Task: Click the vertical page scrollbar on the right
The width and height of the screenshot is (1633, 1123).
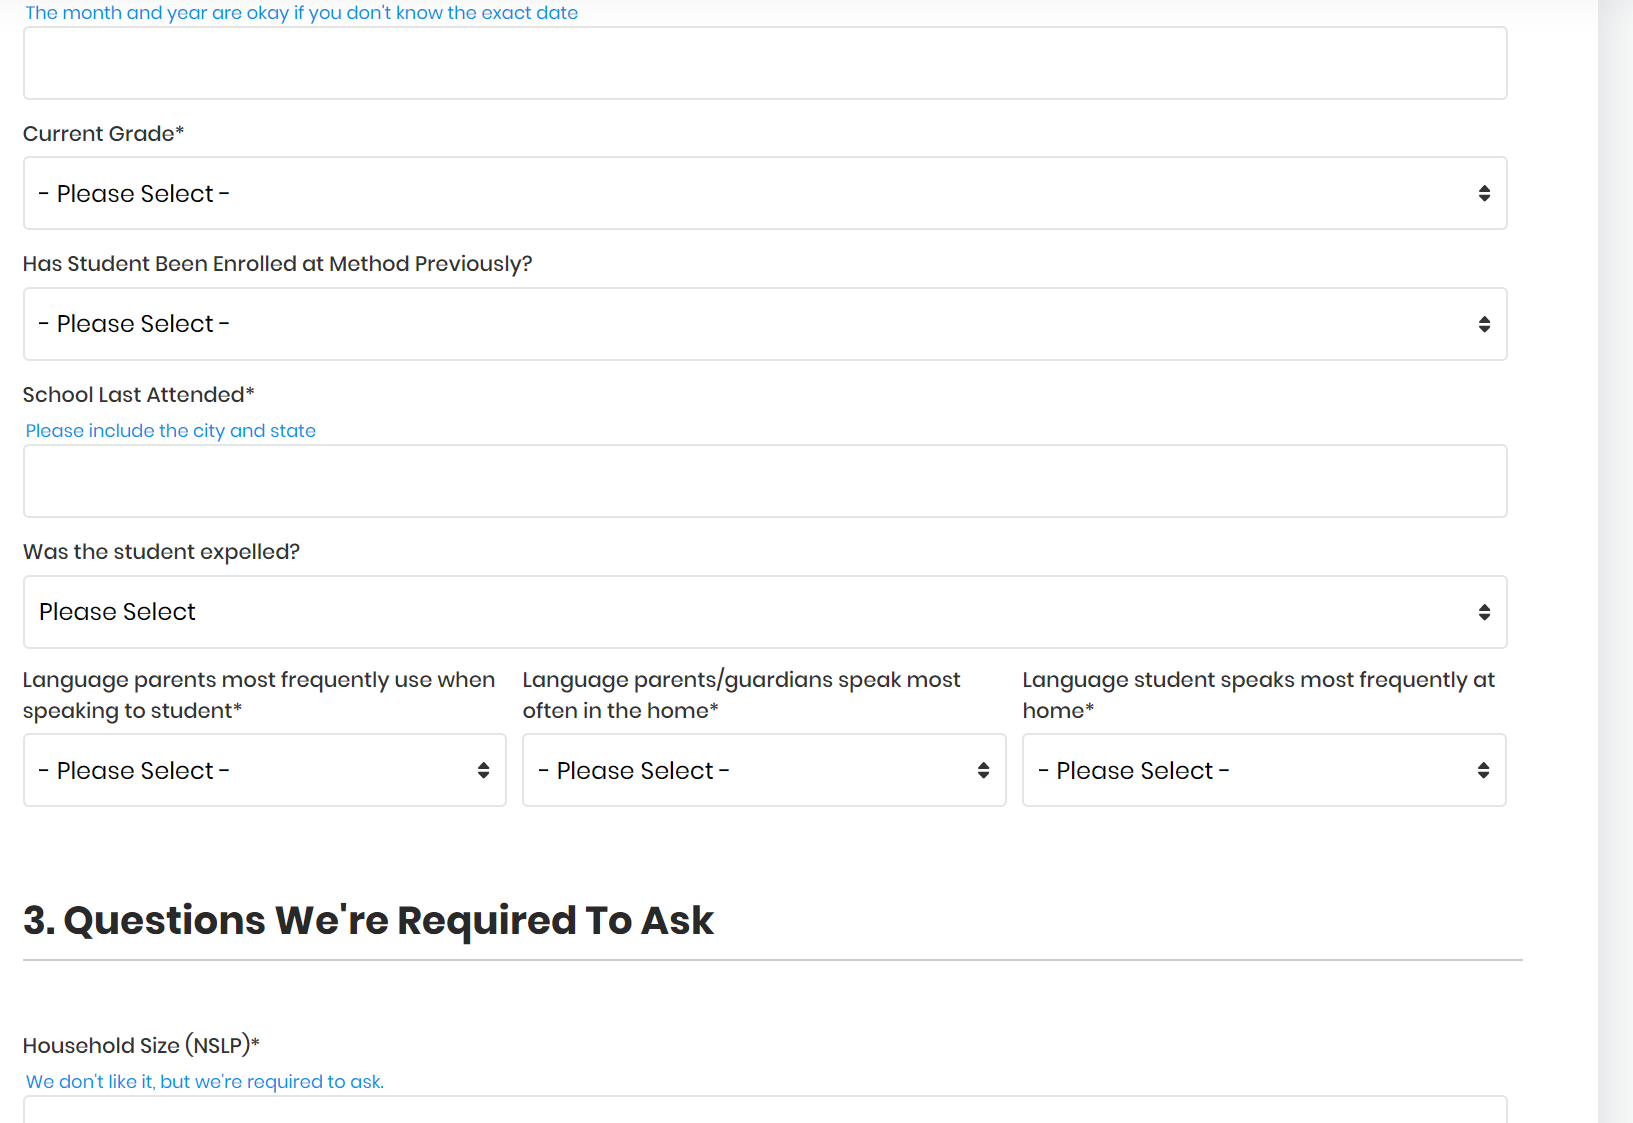Action: 1614,560
